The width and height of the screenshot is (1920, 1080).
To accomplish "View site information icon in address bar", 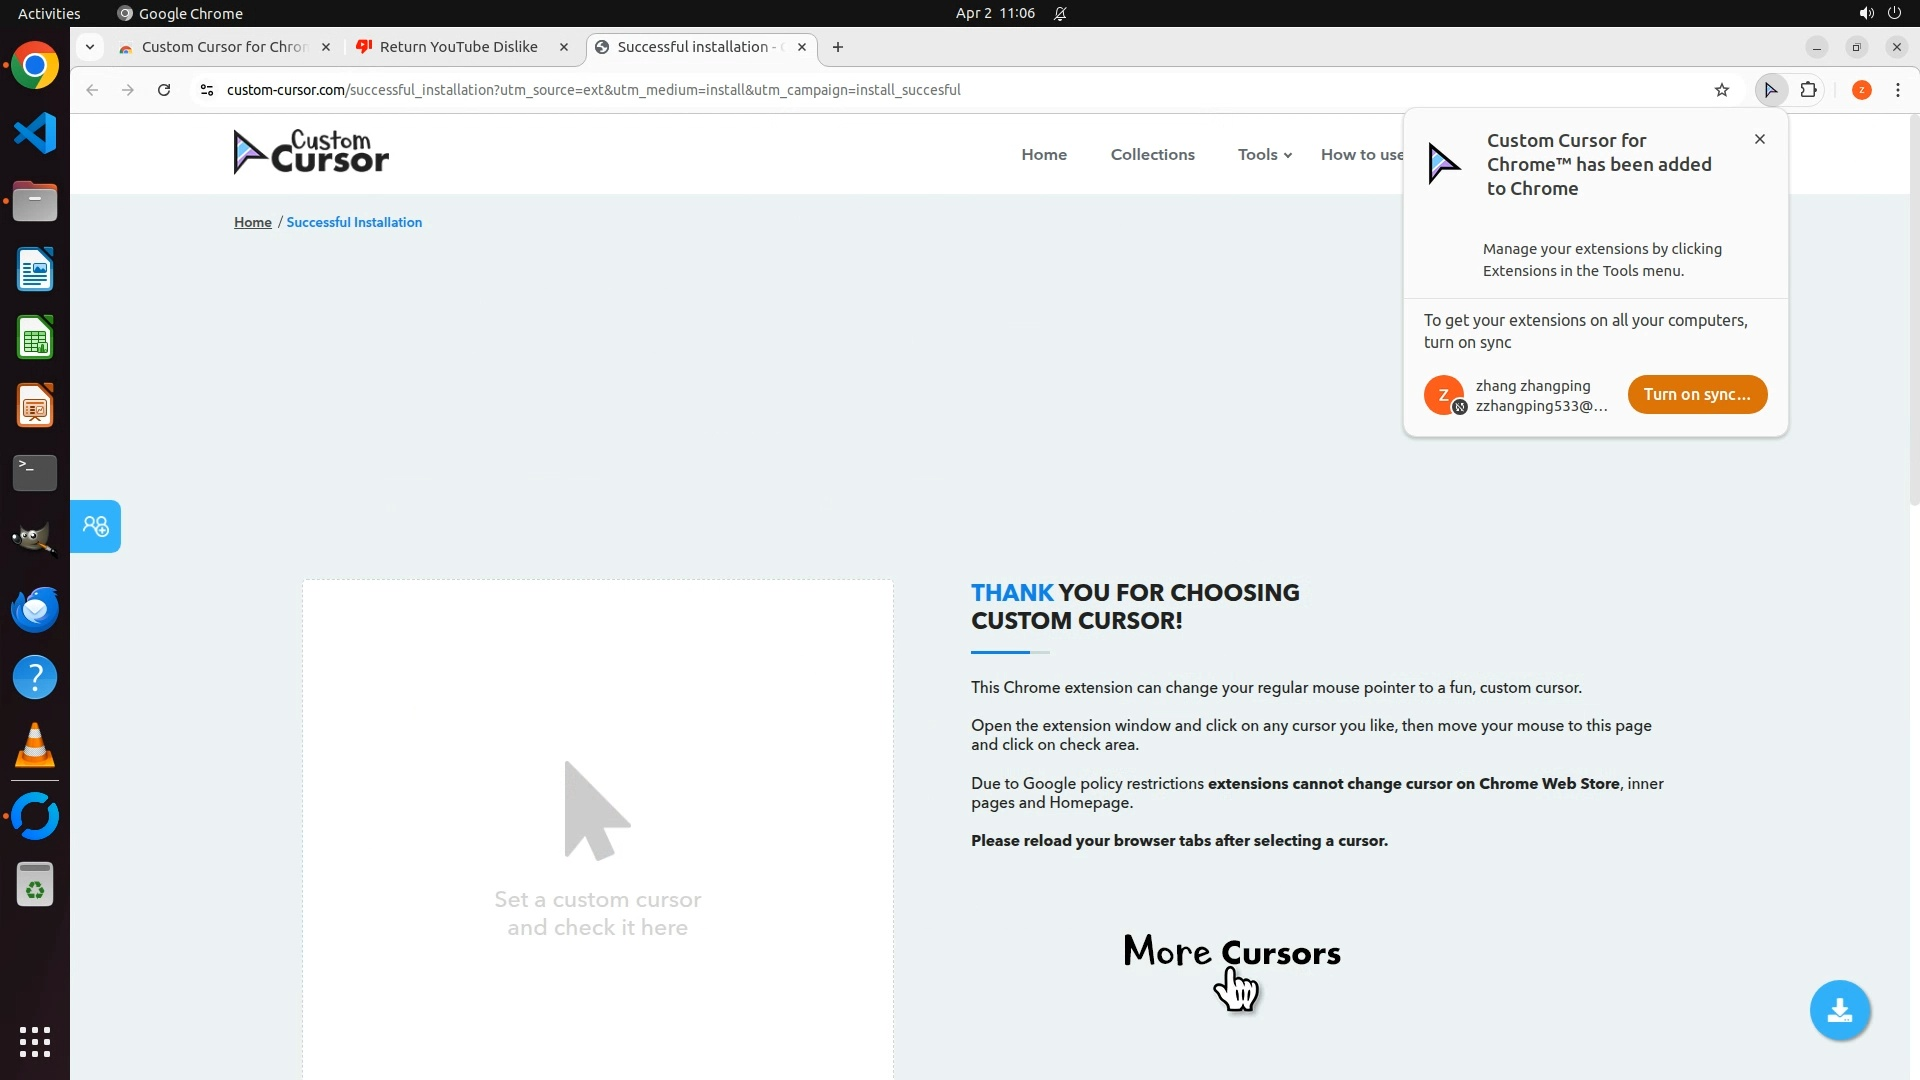I will (207, 90).
